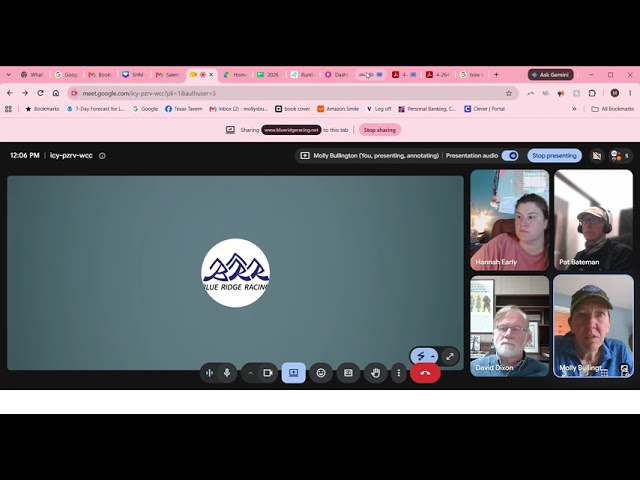Go back in browser
The height and width of the screenshot is (480, 640).
click(10, 93)
